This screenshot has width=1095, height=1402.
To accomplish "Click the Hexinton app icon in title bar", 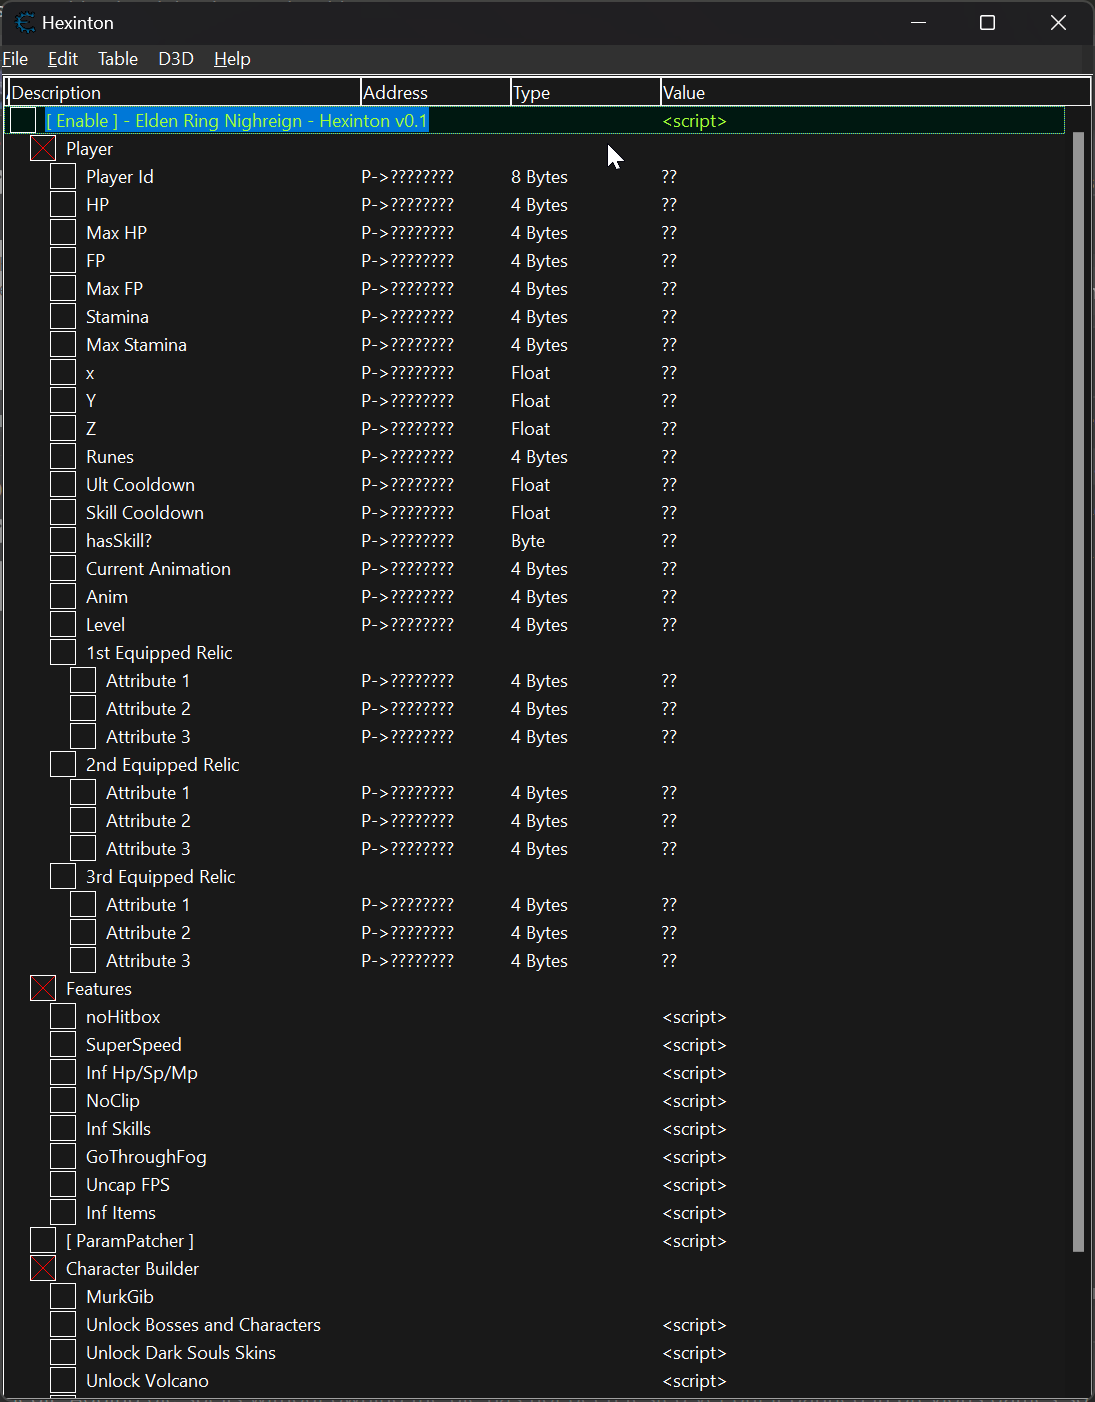I will click(x=25, y=22).
